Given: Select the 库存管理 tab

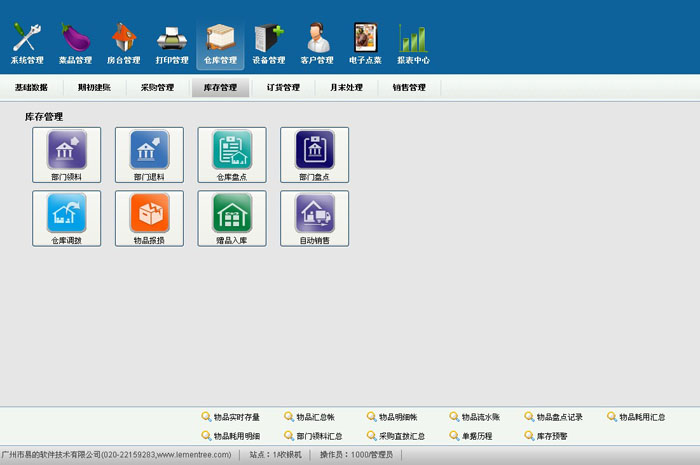Looking at the screenshot, I should (221, 87).
